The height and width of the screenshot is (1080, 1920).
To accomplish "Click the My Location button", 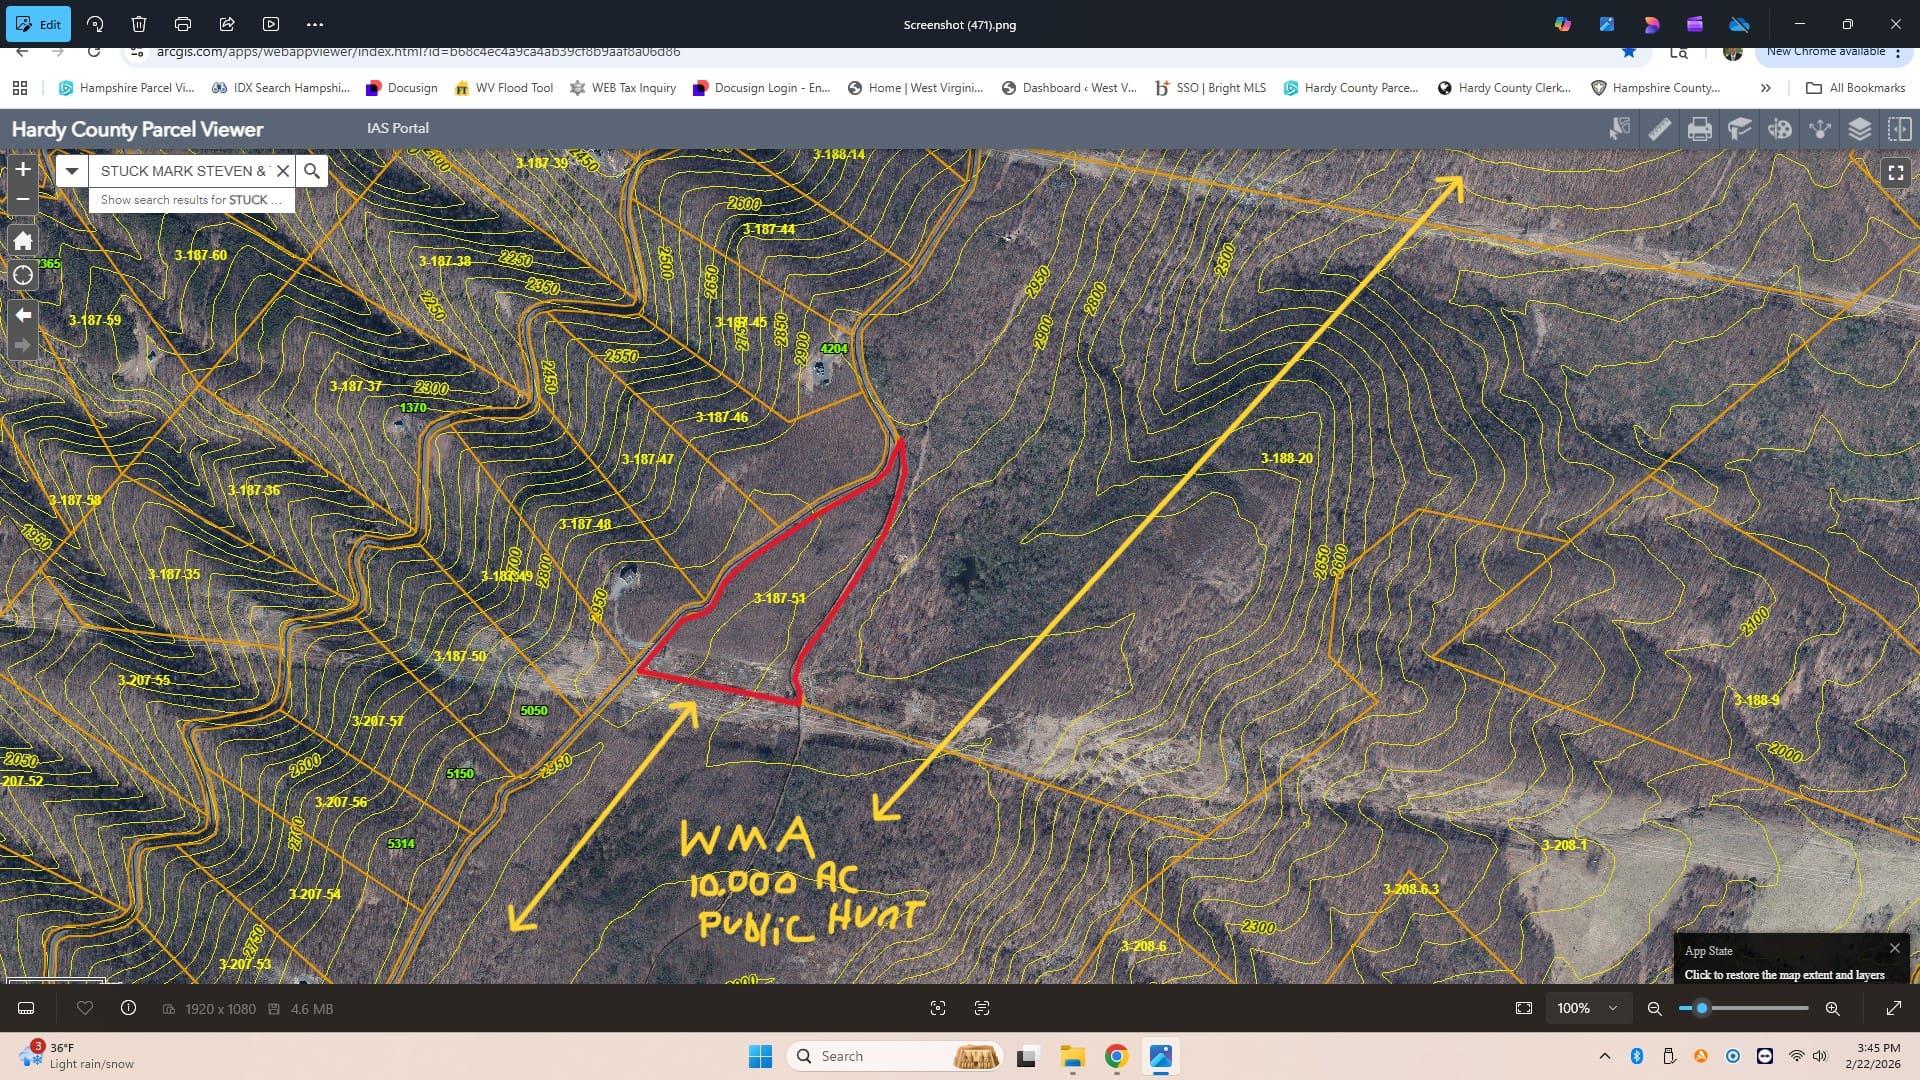I will [23, 276].
